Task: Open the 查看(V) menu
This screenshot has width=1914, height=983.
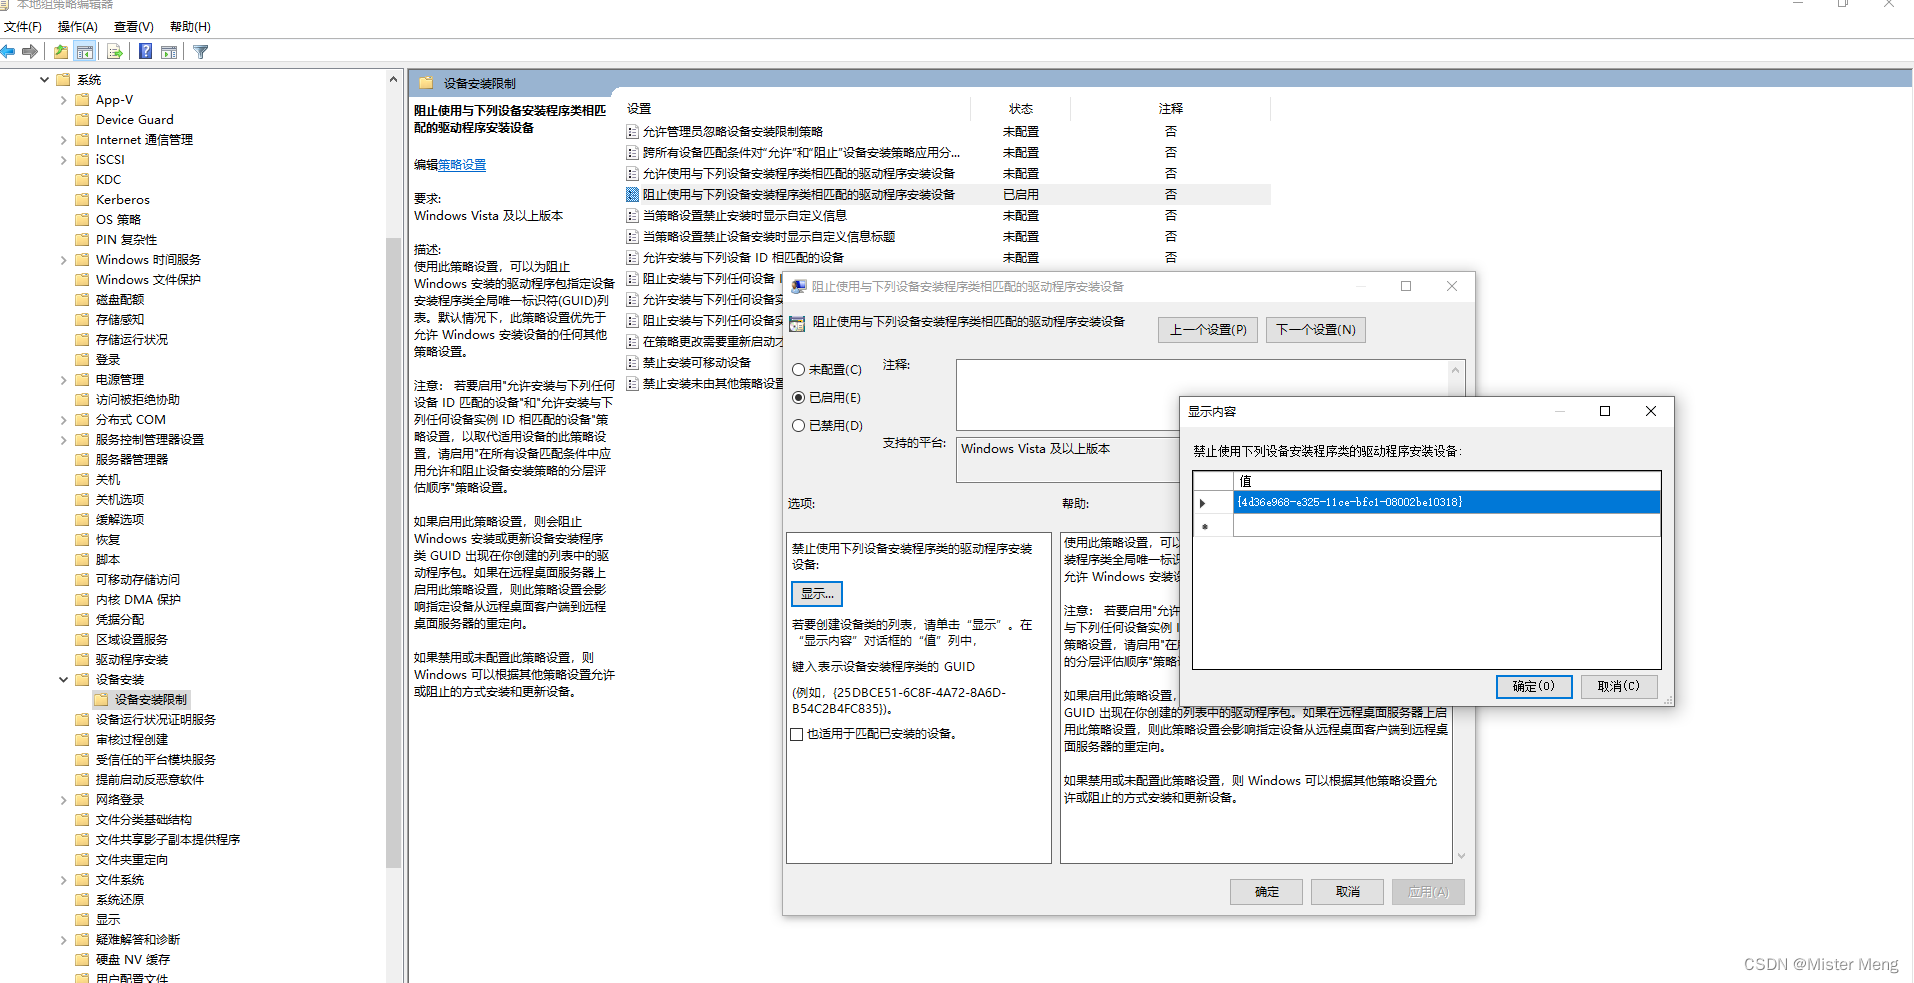Action: [x=133, y=27]
